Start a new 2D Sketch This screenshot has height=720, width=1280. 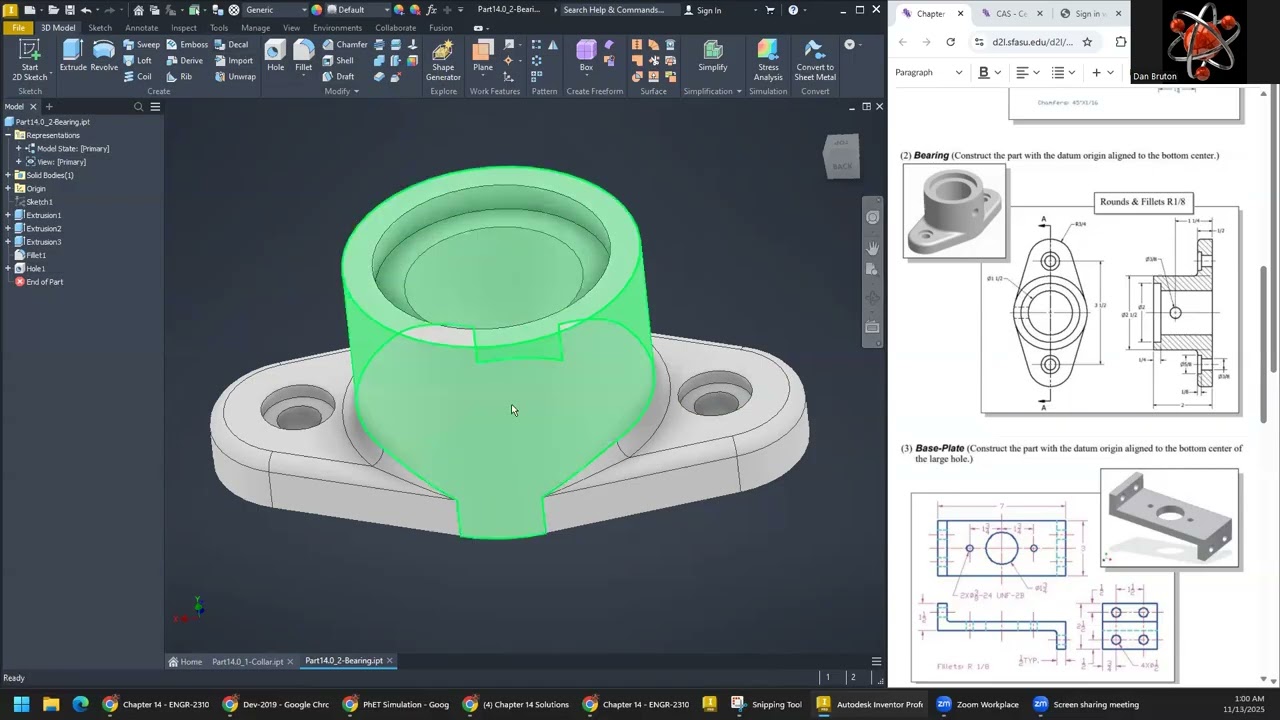29,60
